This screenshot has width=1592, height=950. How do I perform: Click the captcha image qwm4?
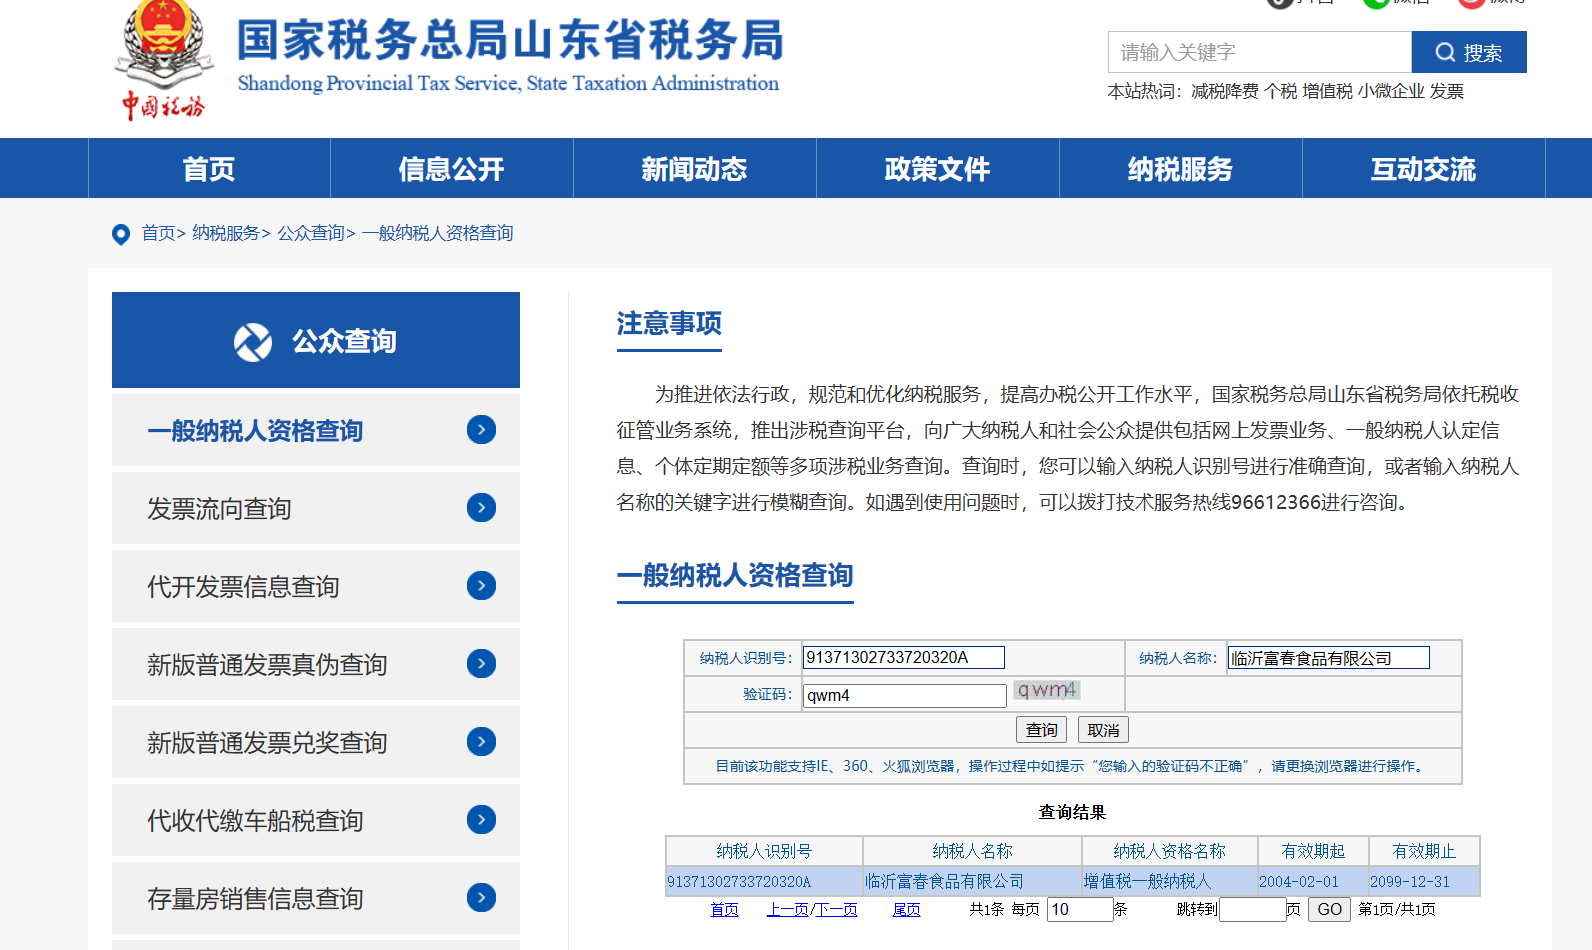tap(1046, 690)
